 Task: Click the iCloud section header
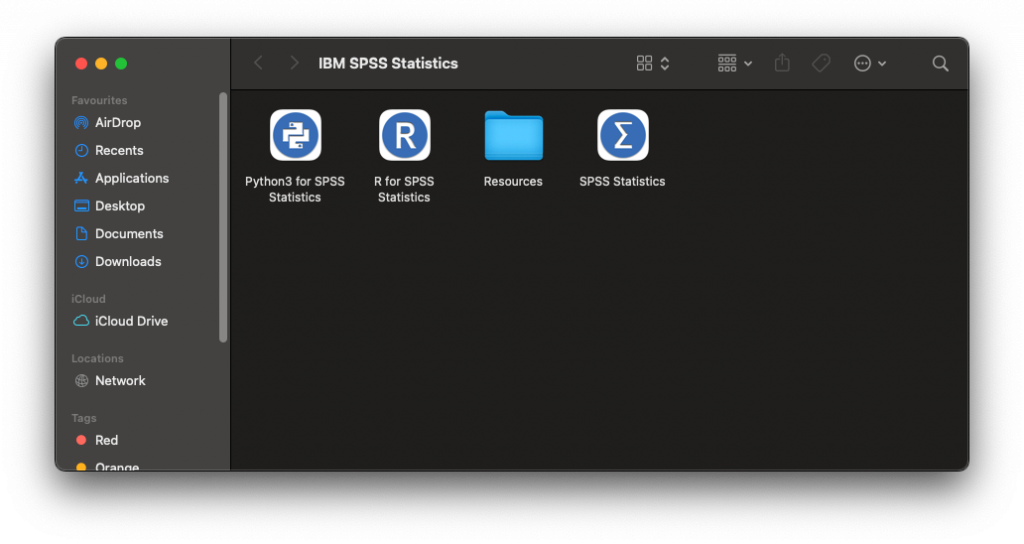pyautogui.click(x=88, y=299)
